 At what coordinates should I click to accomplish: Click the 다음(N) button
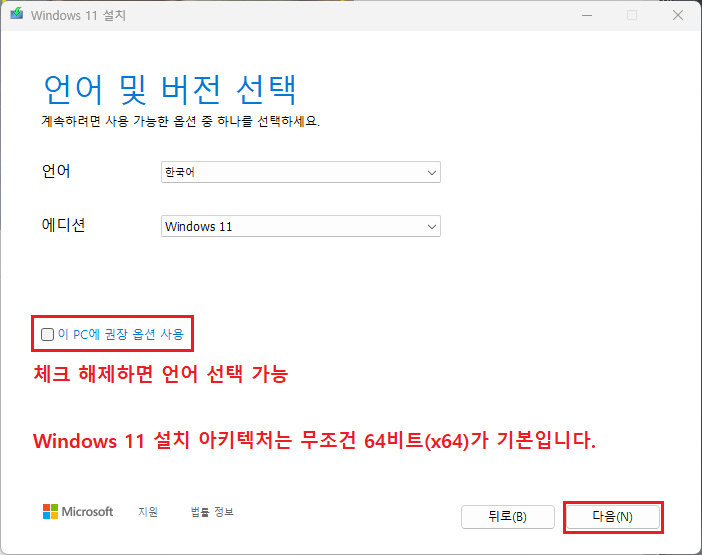coord(613,517)
